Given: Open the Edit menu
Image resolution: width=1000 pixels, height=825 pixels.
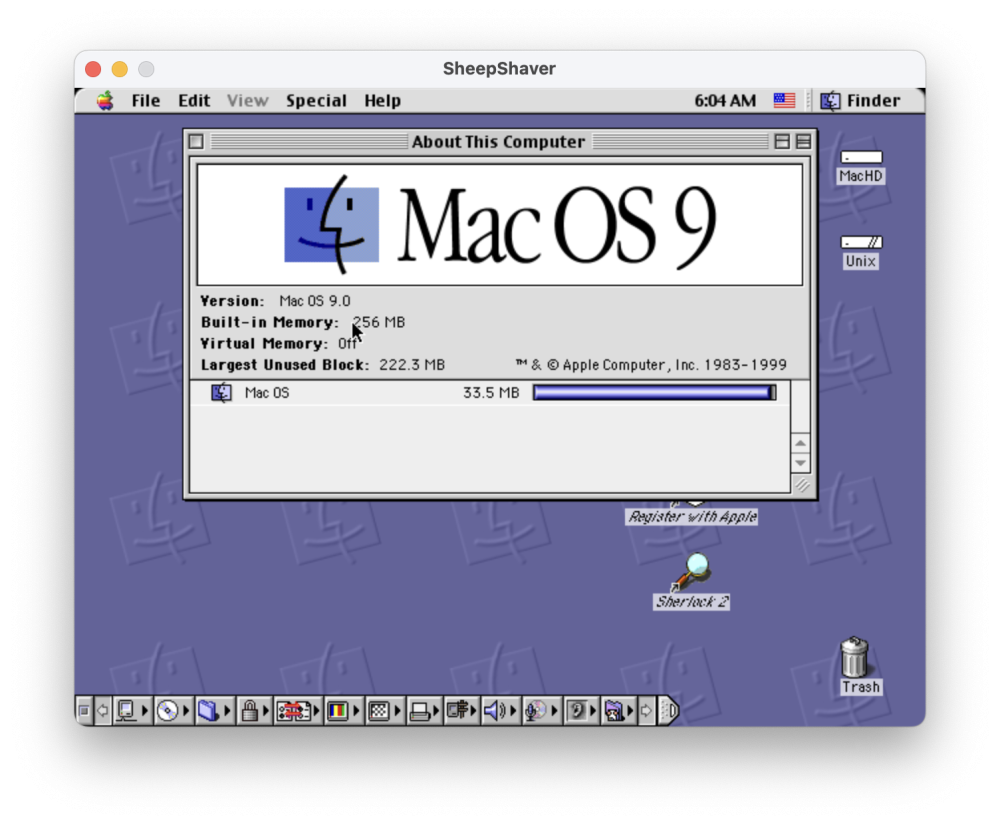Looking at the screenshot, I should (x=194, y=101).
